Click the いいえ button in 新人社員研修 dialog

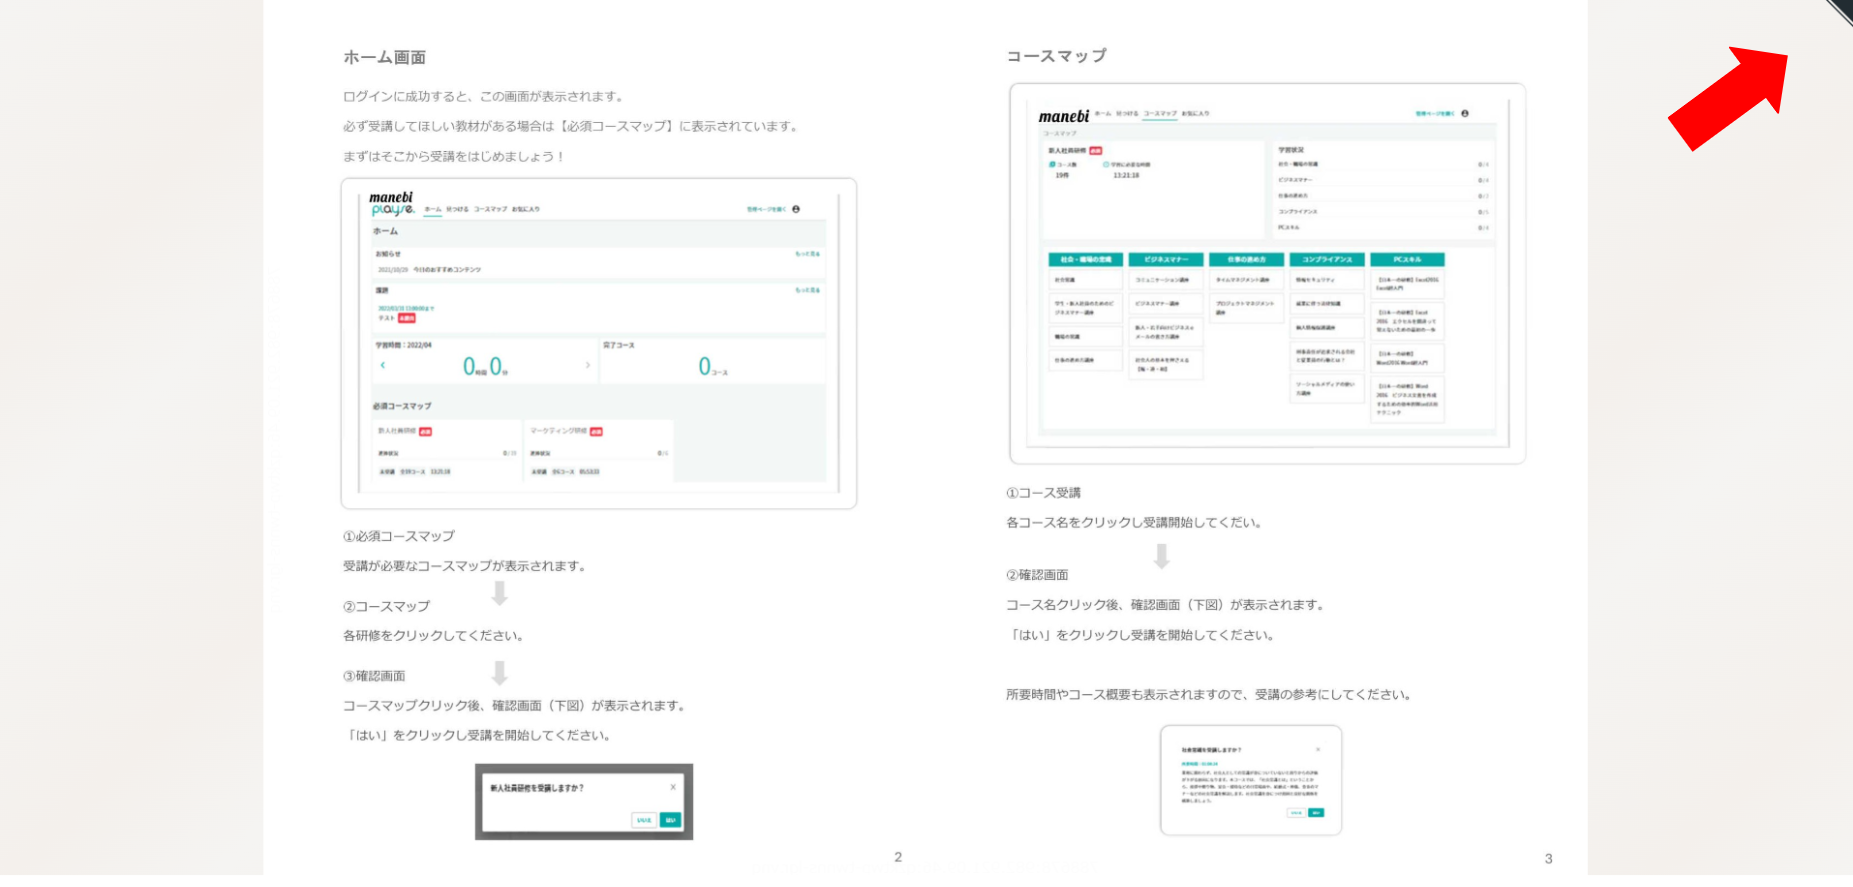[x=644, y=820]
